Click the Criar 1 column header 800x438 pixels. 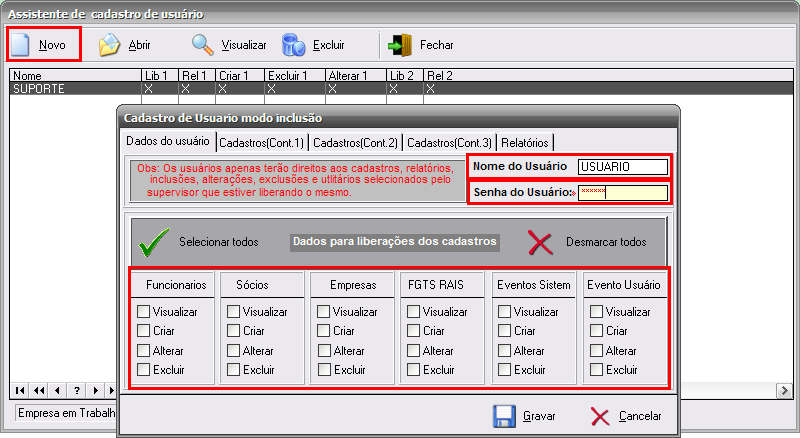pyautogui.click(x=240, y=76)
